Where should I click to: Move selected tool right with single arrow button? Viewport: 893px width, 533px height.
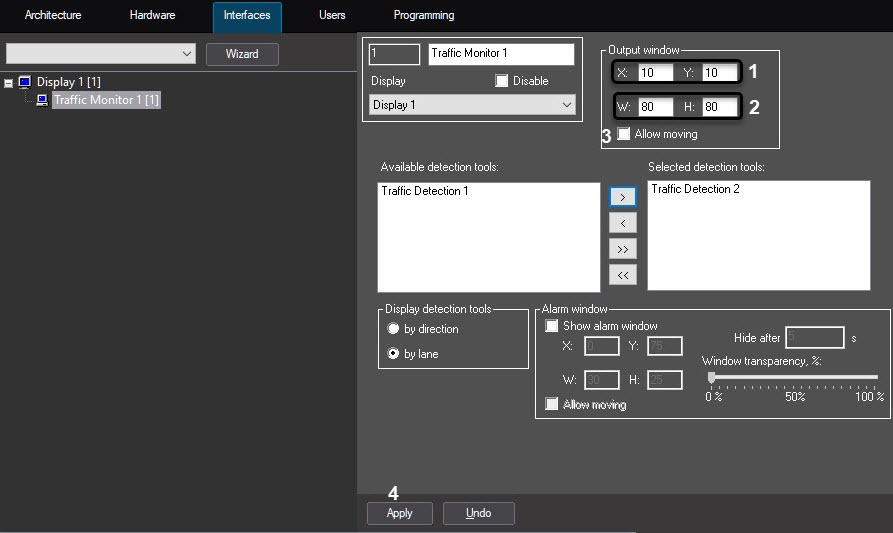[622, 197]
